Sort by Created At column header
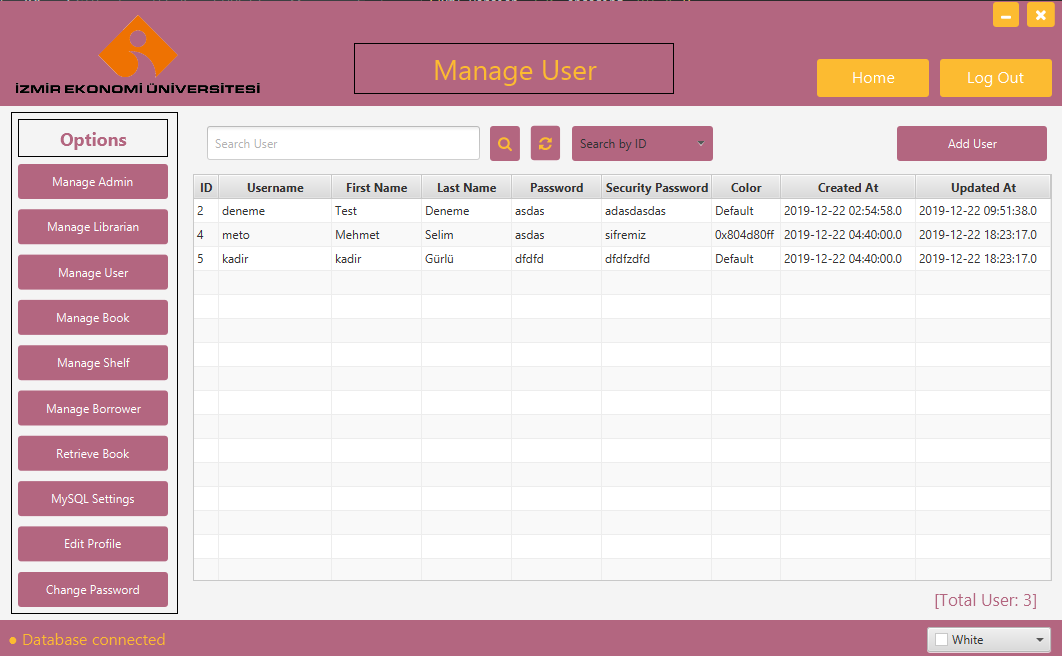 848,188
